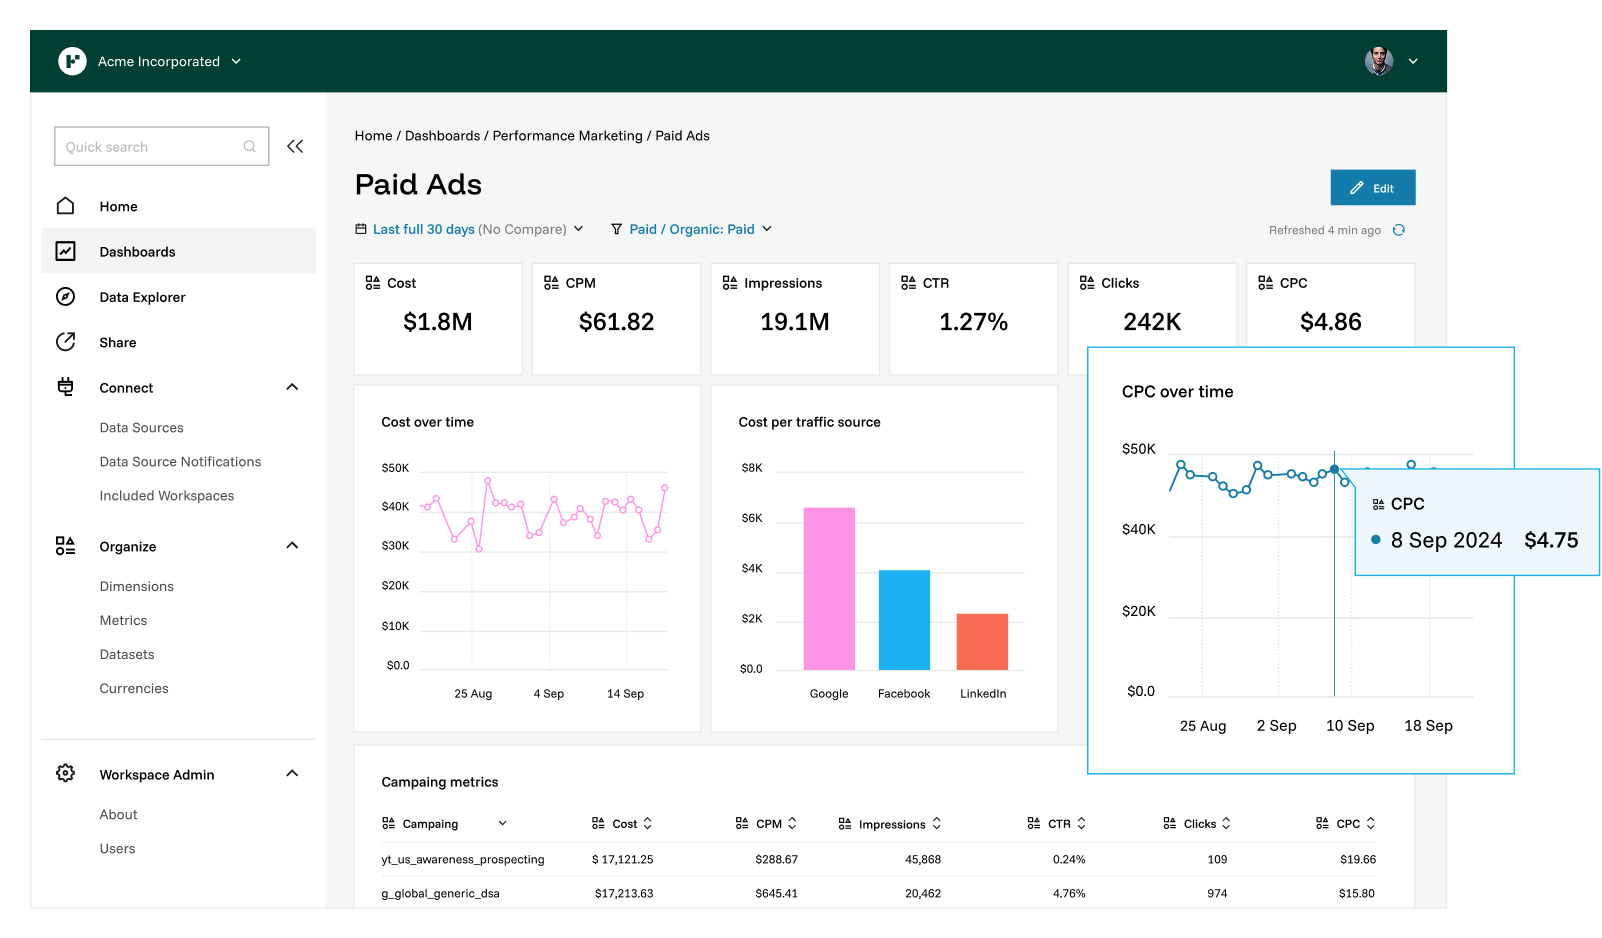Click the calendar icon beside the date range
The width and height of the screenshot is (1602, 938).
[x=360, y=229]
